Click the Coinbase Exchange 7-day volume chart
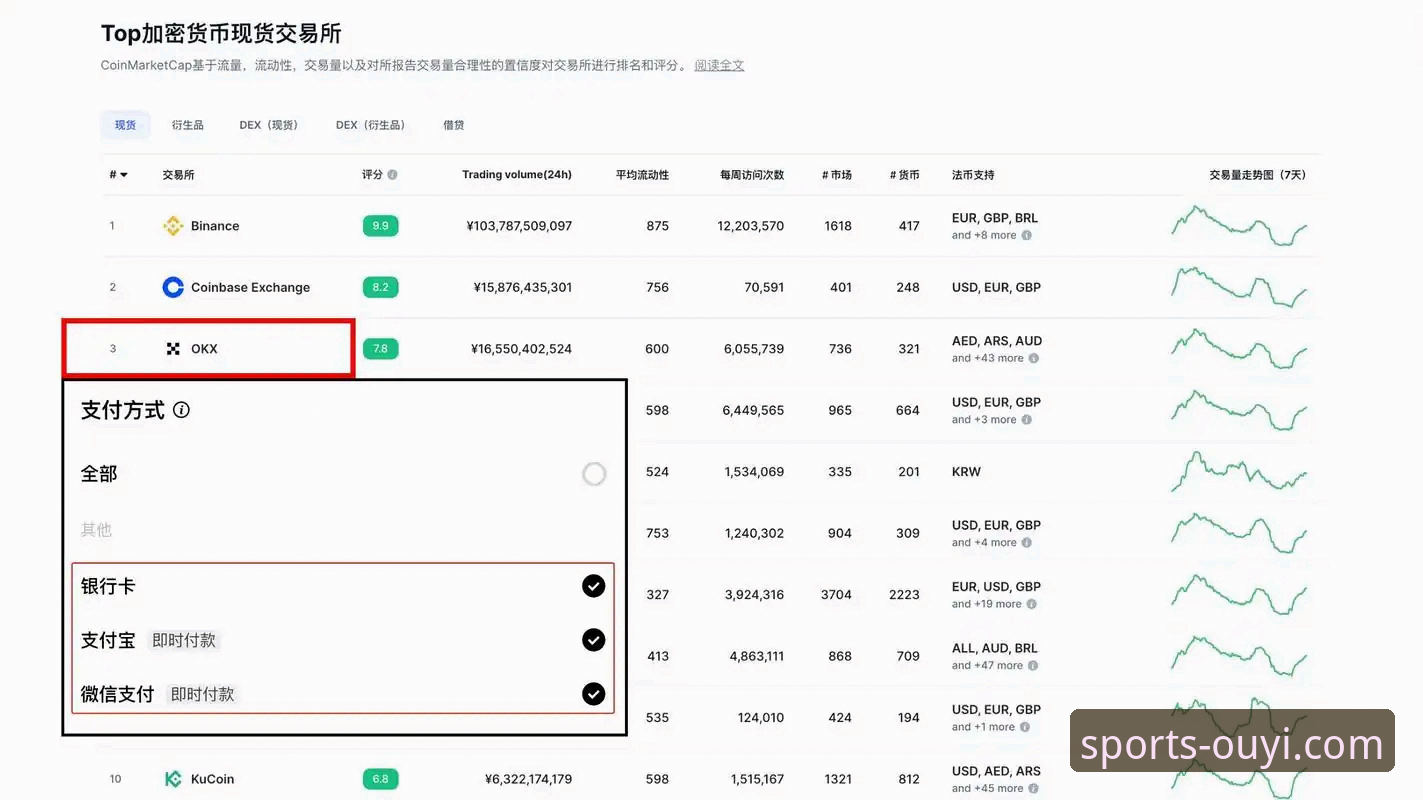 click(1239, 287)
